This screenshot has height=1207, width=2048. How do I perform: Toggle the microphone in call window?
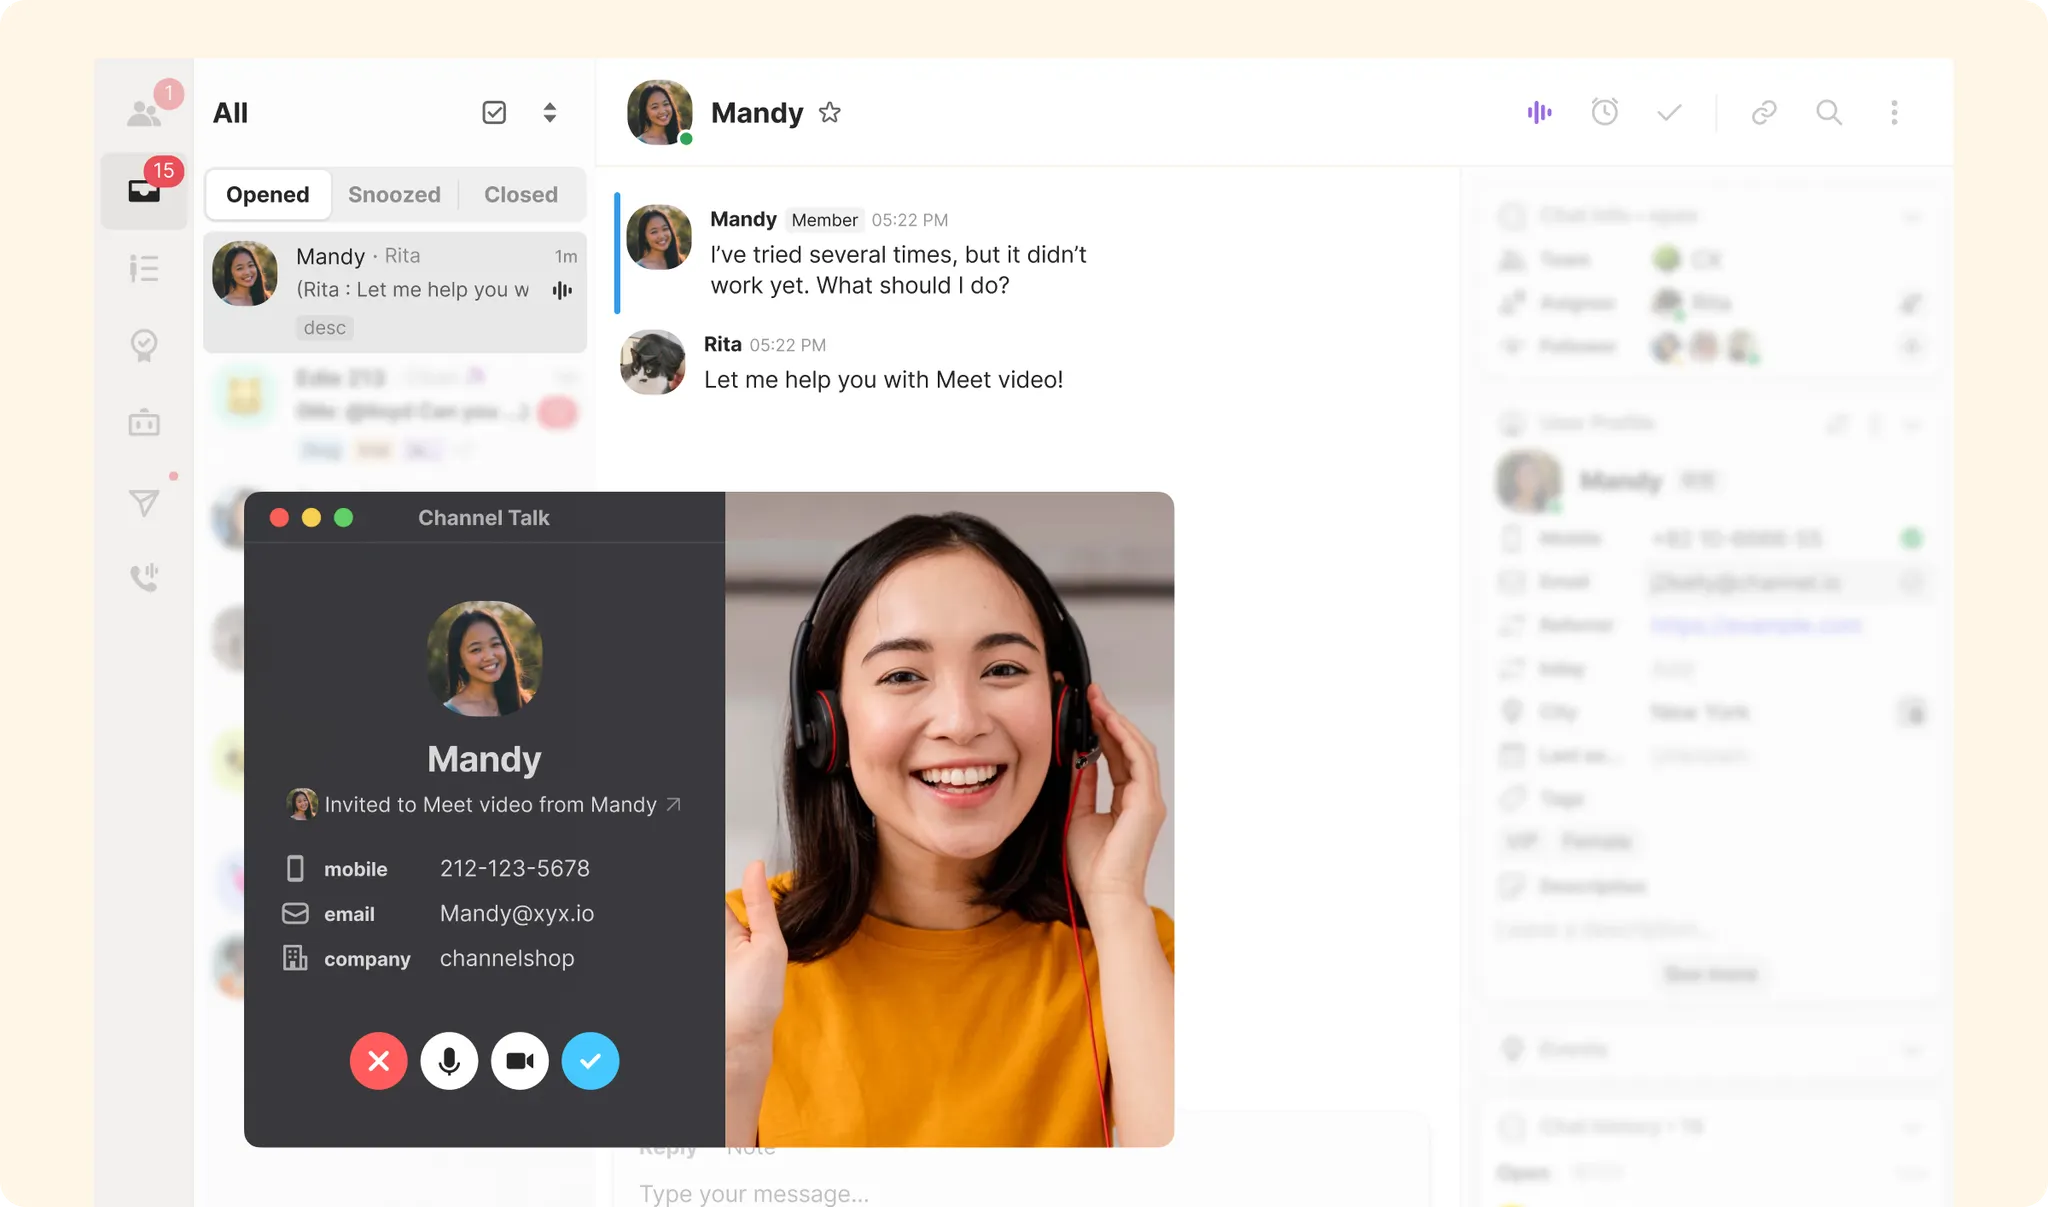coord(449,1060)
